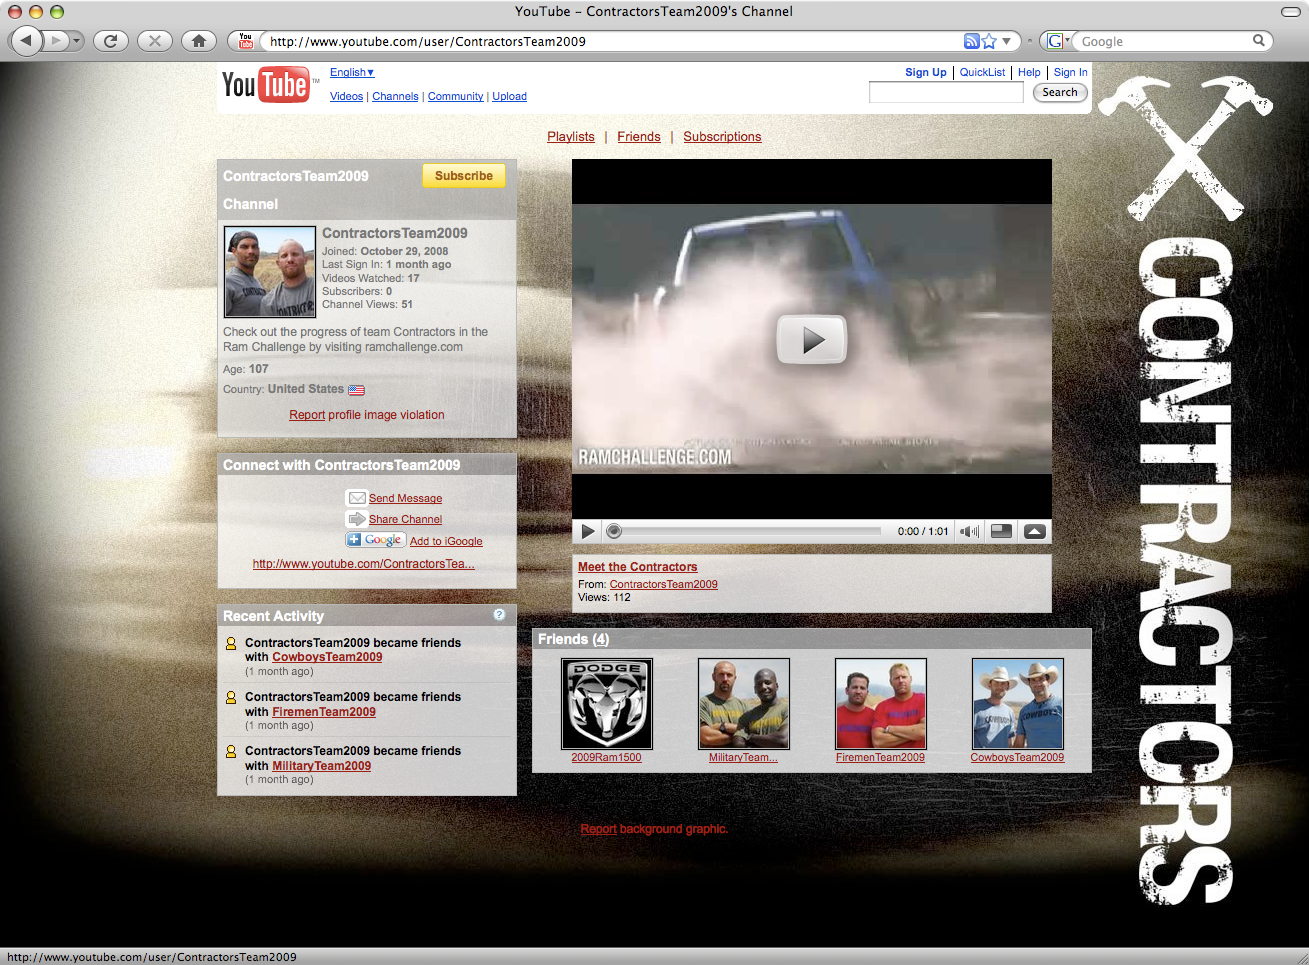Go to the Friends tab
The image size is (1309, 965).
coord(639,137)
